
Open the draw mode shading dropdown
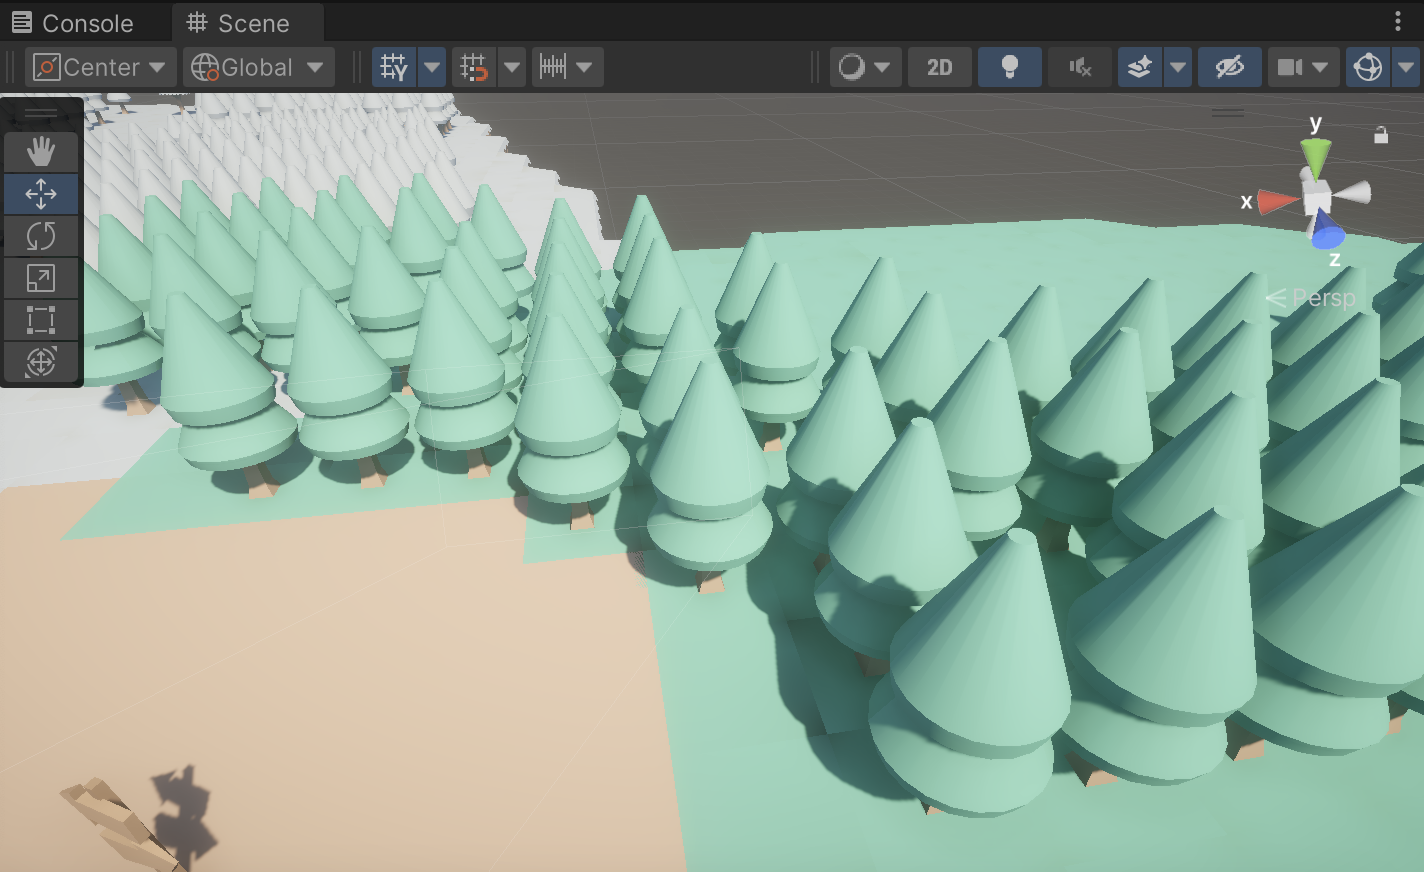pos(865,67)
